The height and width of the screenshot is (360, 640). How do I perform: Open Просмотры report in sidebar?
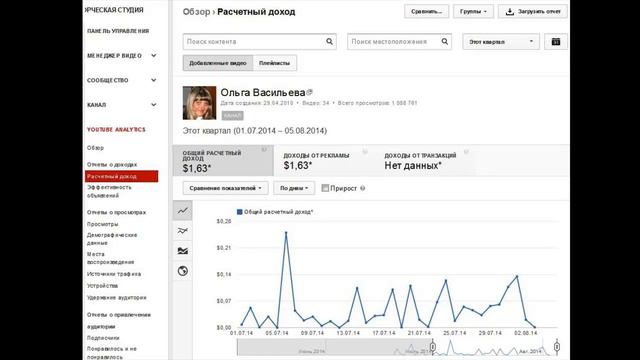(102, 224)
